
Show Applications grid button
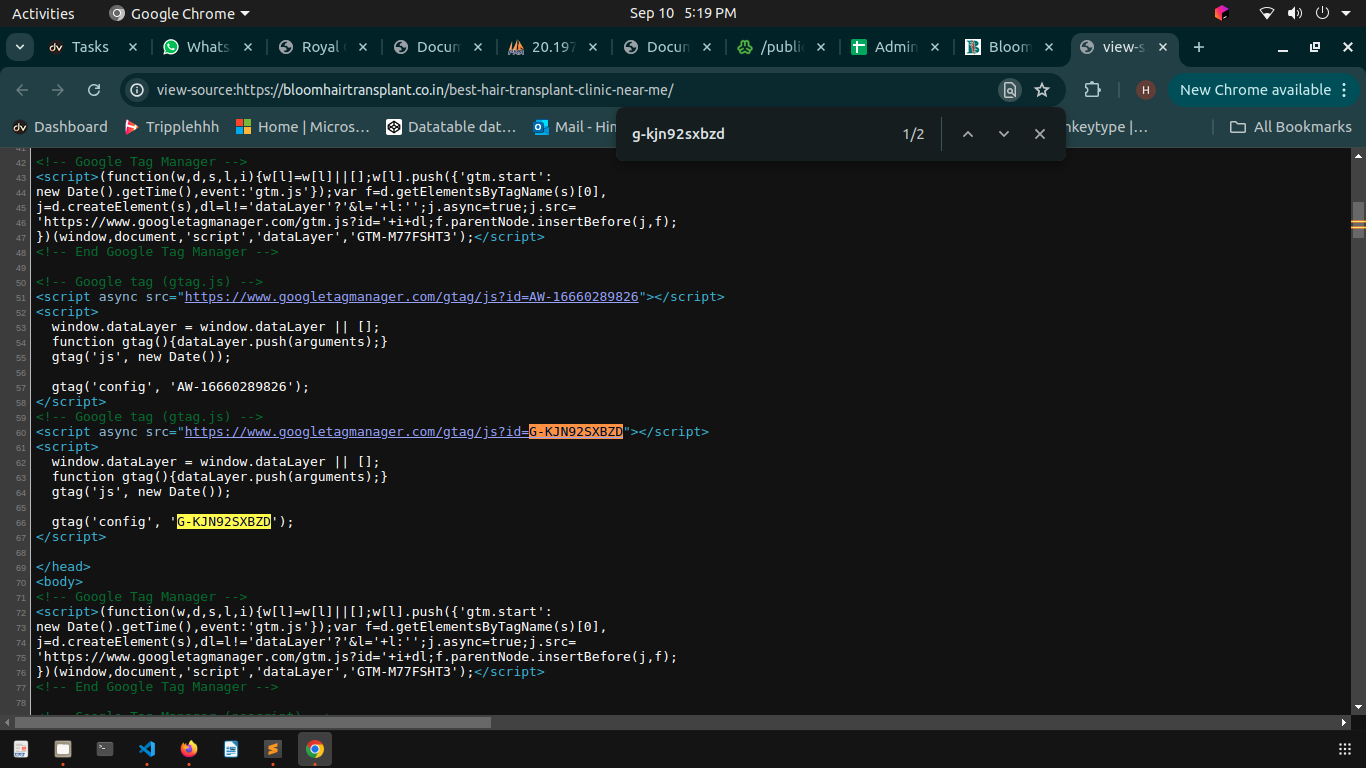pos(1344,748)
